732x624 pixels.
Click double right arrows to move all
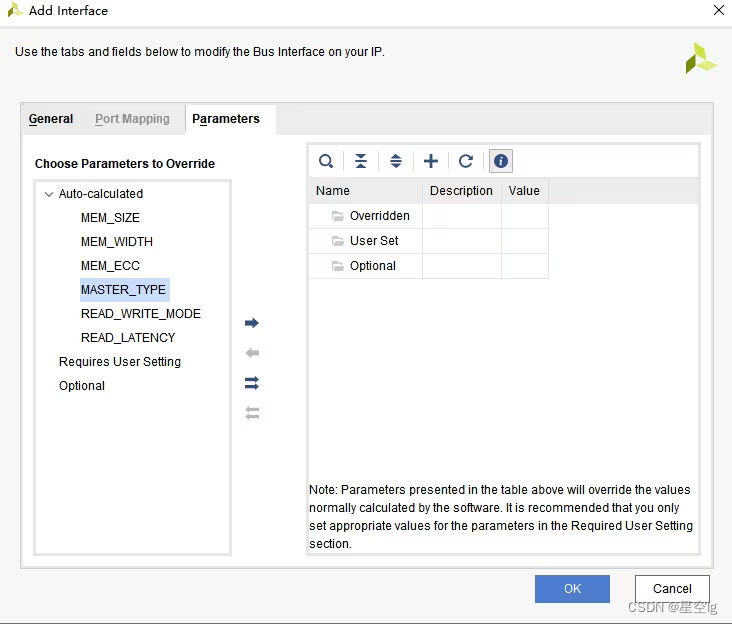(x=252, y=383)
